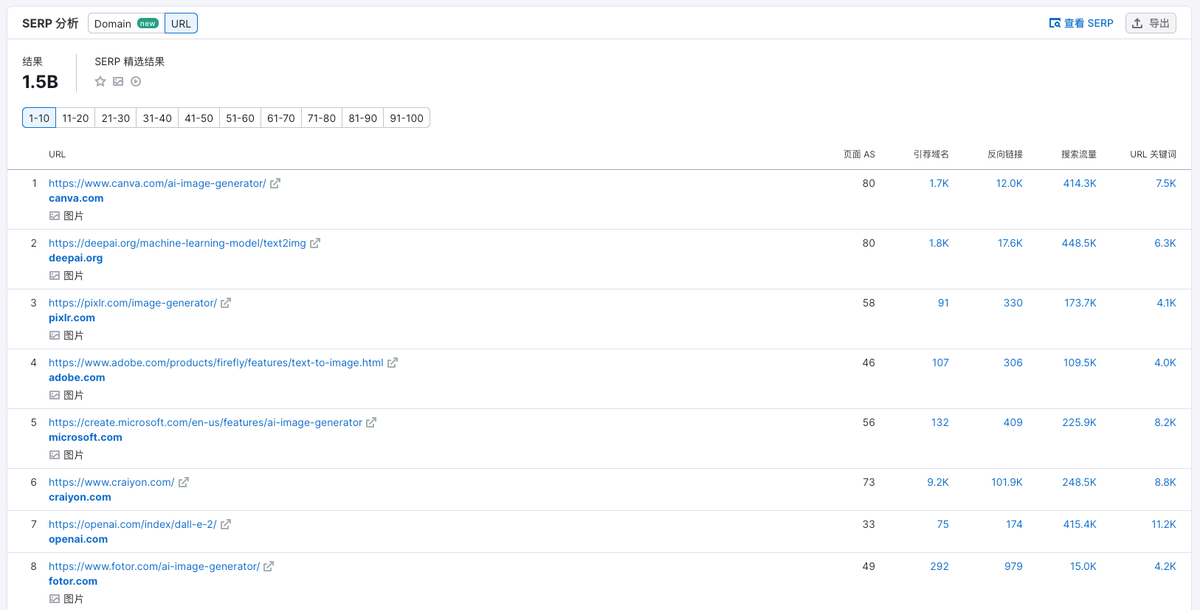Click the 图片 image feature in adobe.com row
Screen dimensions: 1200x610
(66, 395)
